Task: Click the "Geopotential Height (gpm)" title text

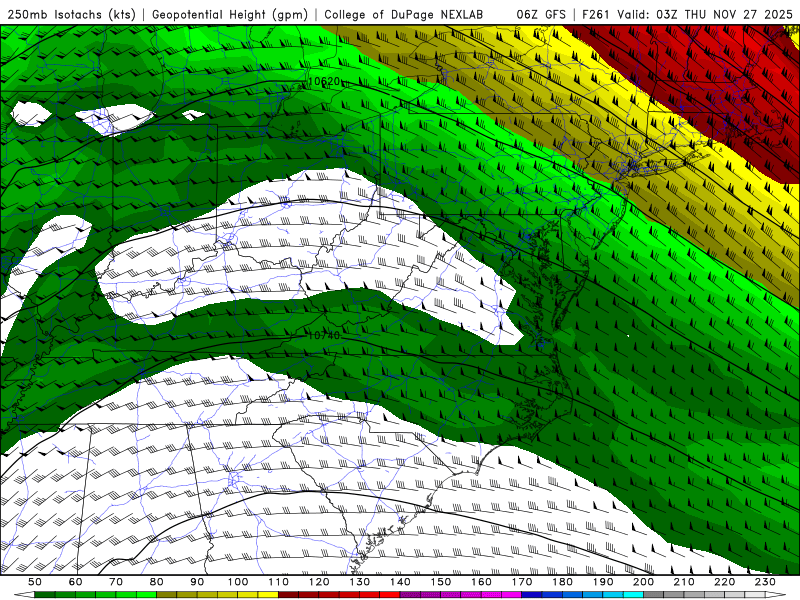Action: pos(230,14)
